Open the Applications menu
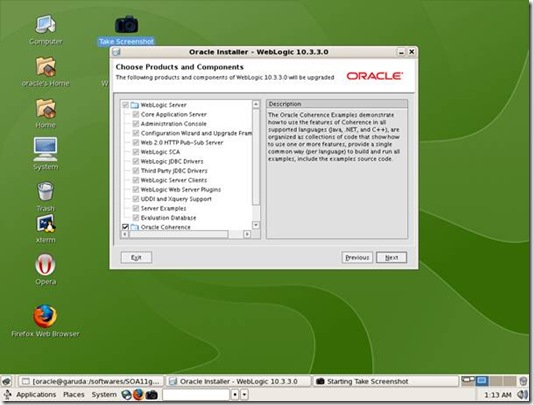The height and width of the screenshot is (405, 533). pos(36,394)
